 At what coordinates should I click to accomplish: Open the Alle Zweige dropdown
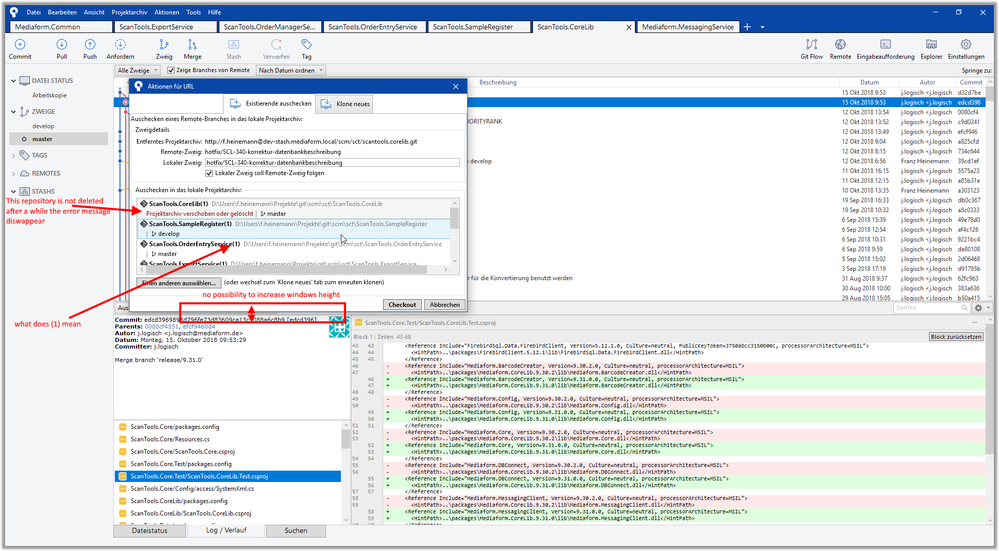138,70
